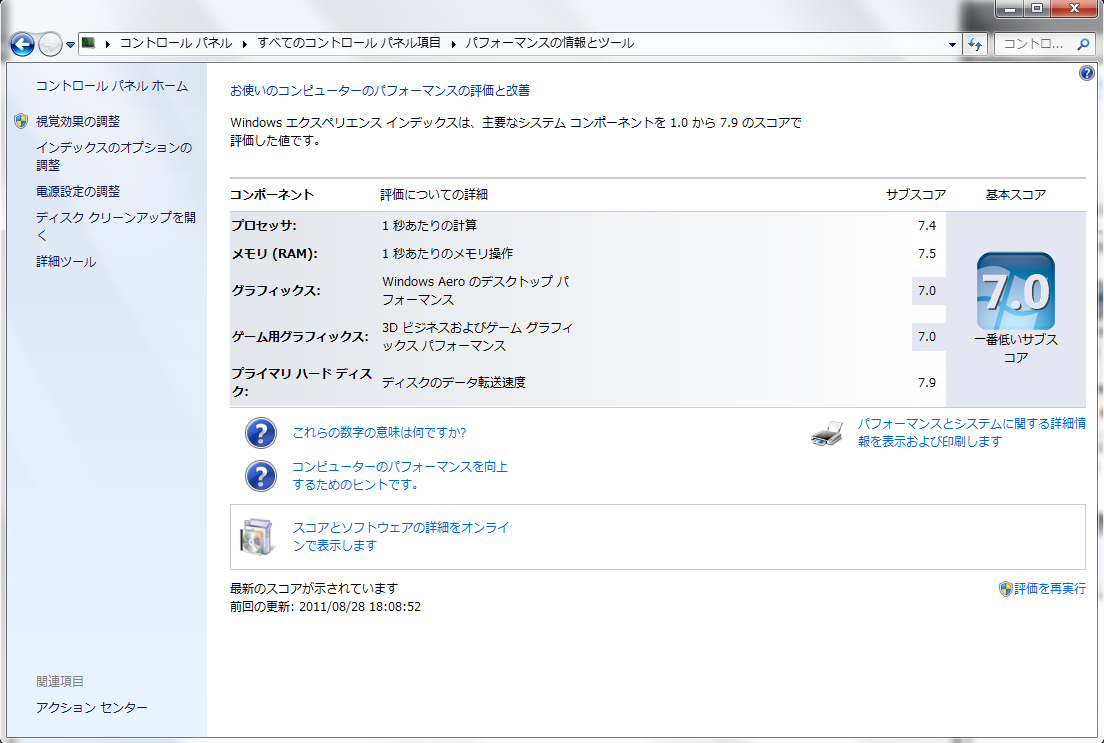Click 1 秒あたりのメモリ操作 description text
Image resolution: width=1104 pixels, height=743 pixels.
[448, 254]
